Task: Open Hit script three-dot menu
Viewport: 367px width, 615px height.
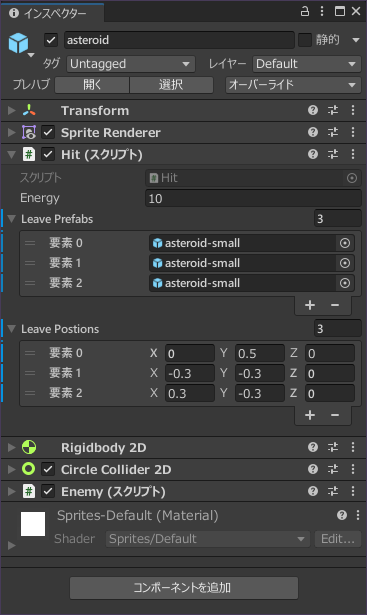Action: pyautogui.click(x=353, y=154)
